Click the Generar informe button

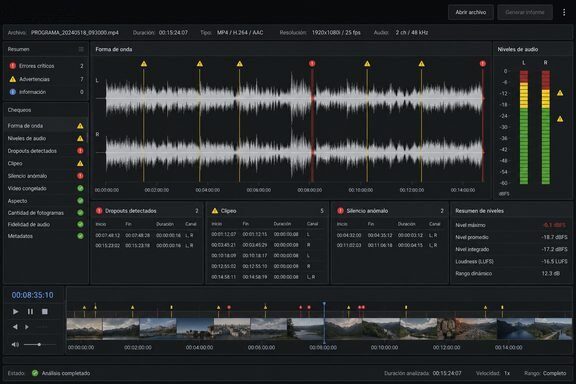point(525,12)
